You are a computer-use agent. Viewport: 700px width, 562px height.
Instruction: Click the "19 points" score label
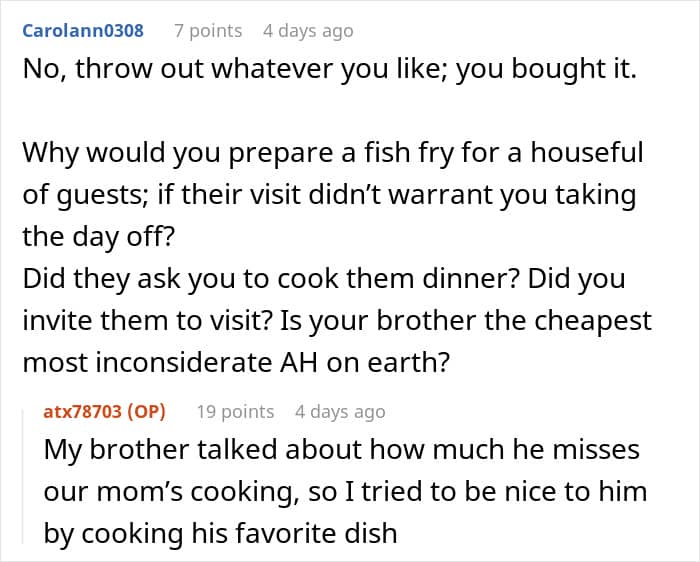(x=235, y=412)
